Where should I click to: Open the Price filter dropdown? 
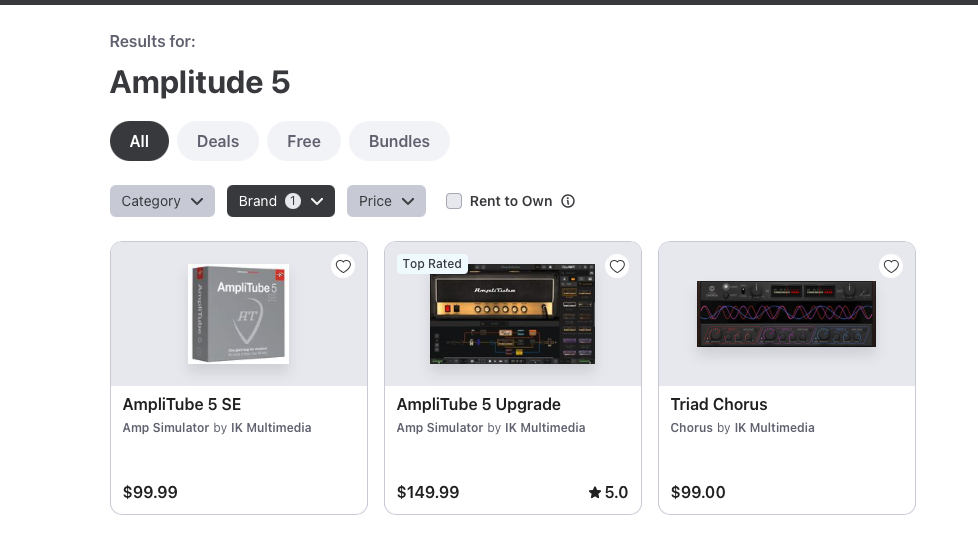[x=386, y=201]
